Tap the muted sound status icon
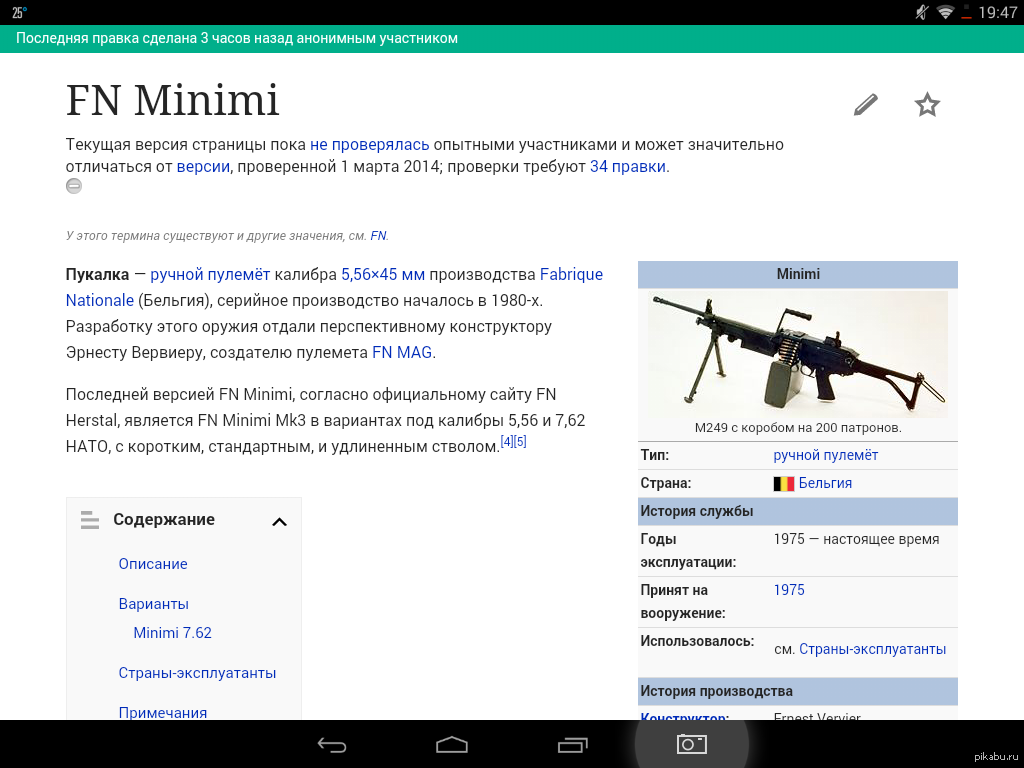 921,12
